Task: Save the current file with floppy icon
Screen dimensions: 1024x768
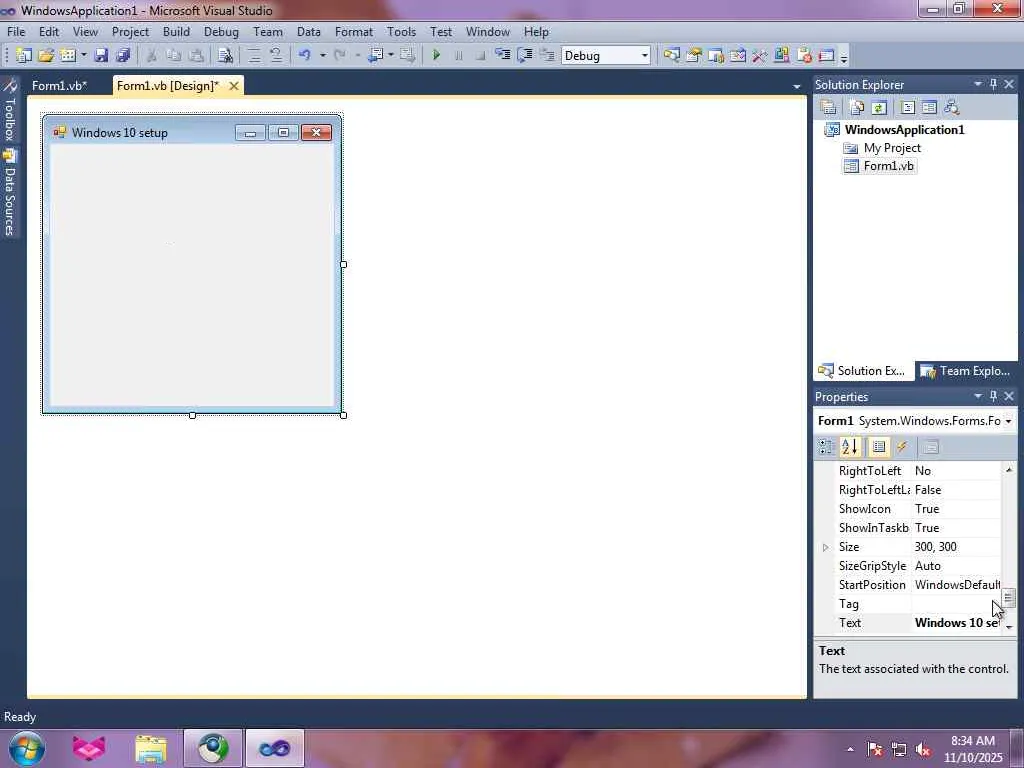Action: (101, 56)
